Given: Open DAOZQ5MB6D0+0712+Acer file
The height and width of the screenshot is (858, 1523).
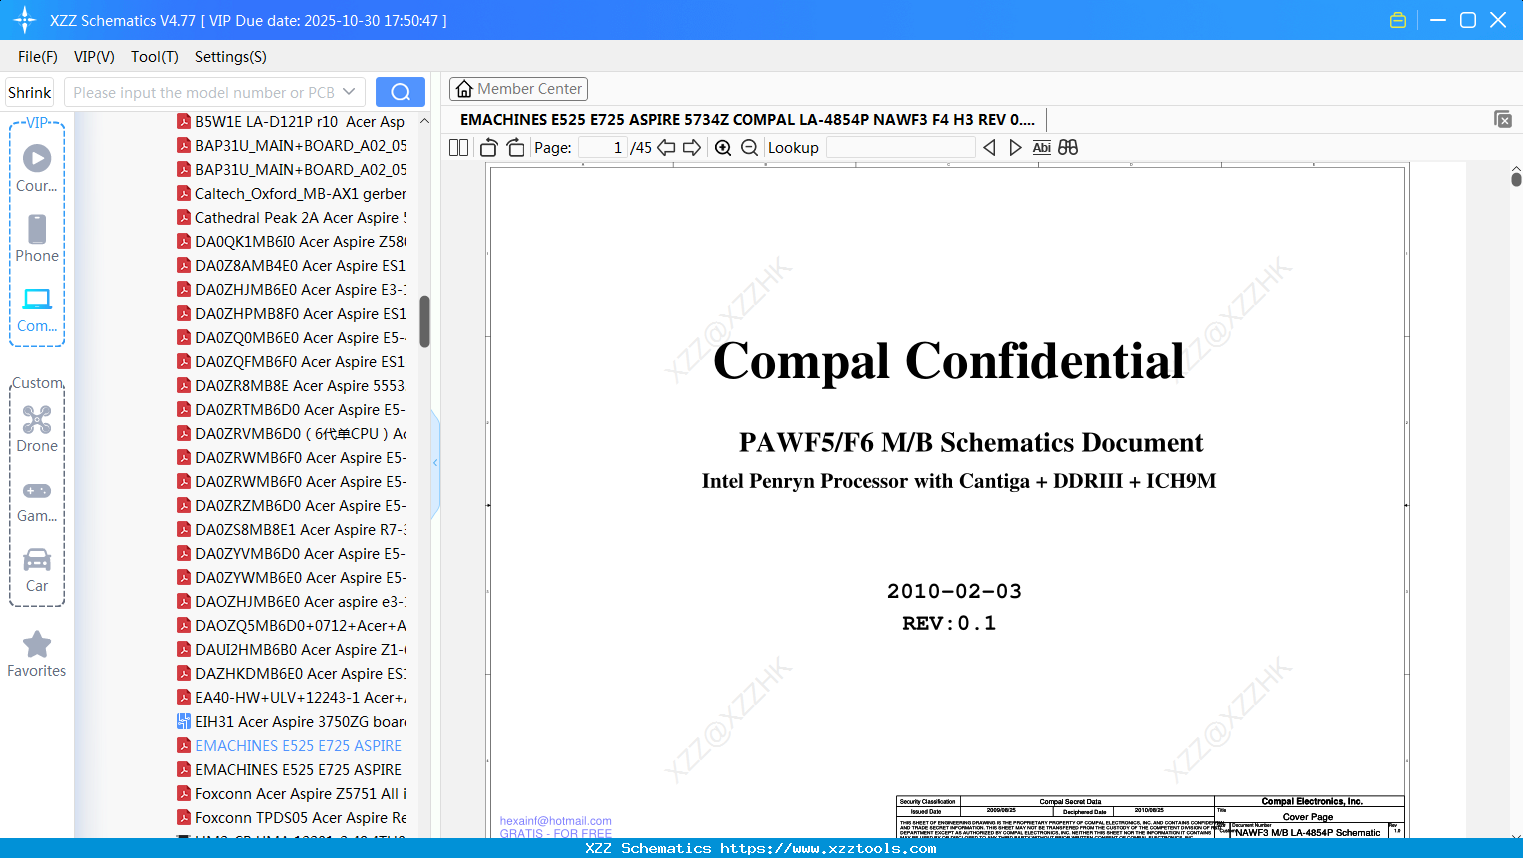Looking at the screenshot, I should (x=291, y=626).
